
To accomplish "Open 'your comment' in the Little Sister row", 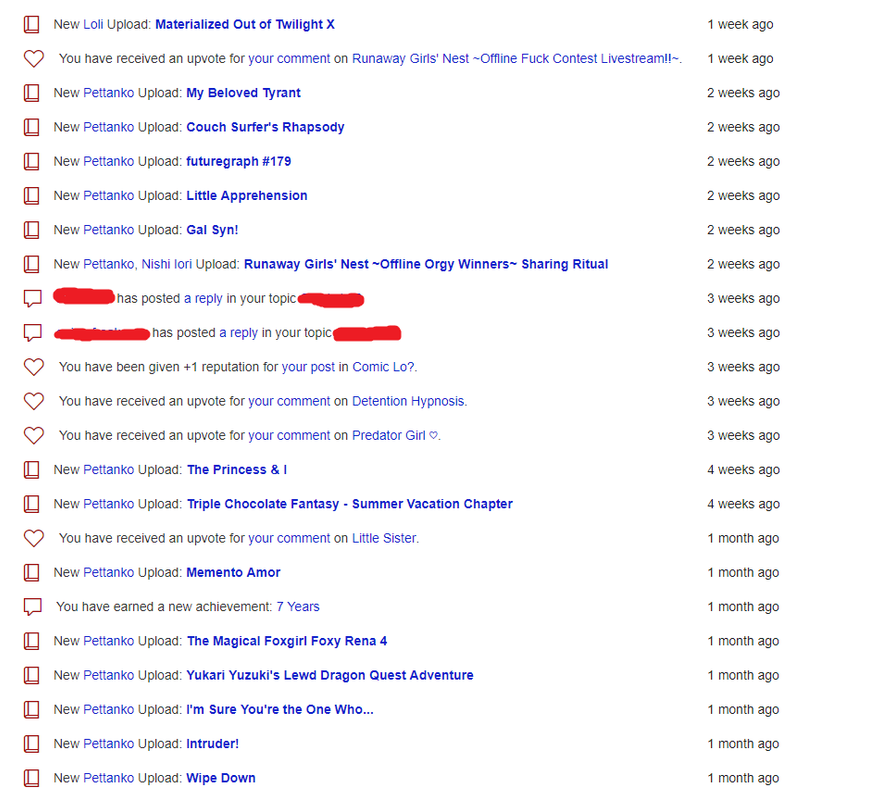I will pos(289,538).
